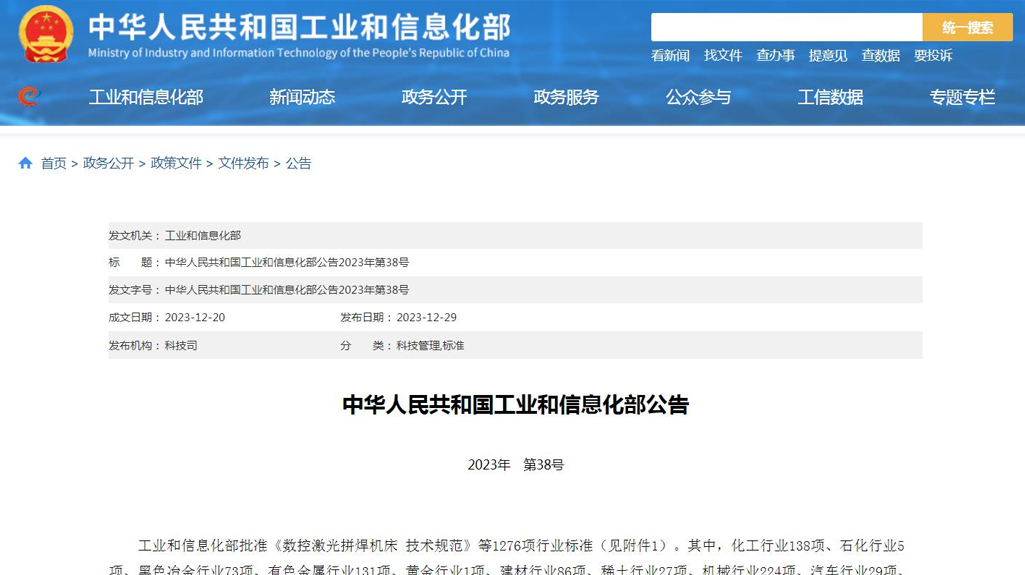Go to 文件发布 in breadcrumb
This screenshot has height=575, width=1025.
(x=243, y=163)
